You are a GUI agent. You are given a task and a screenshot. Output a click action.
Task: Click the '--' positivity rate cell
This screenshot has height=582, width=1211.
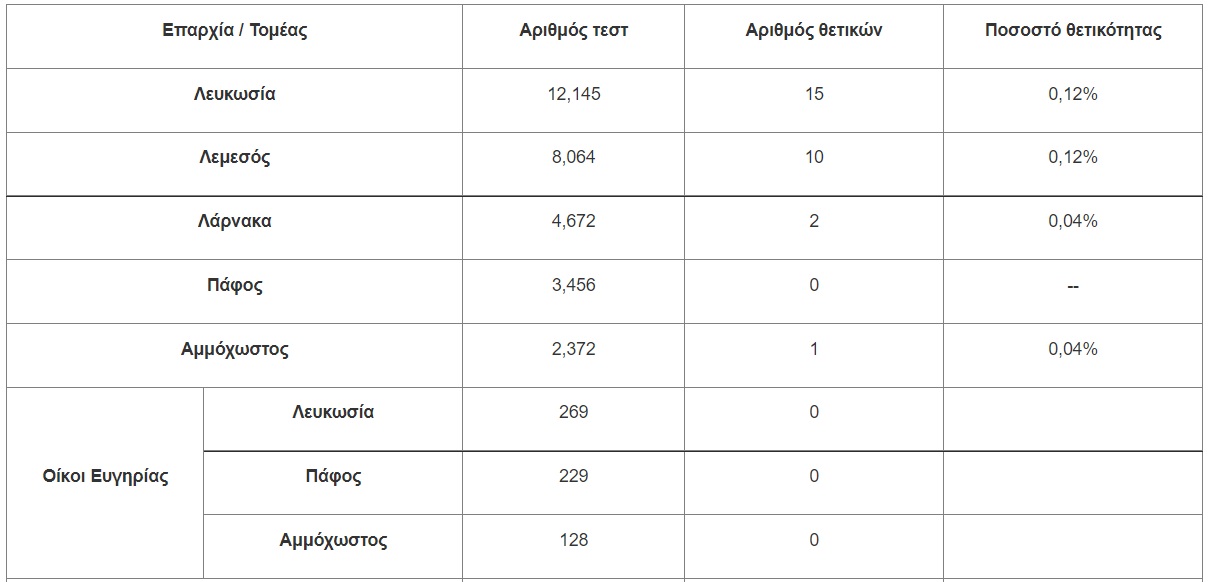pos(1073,286)
